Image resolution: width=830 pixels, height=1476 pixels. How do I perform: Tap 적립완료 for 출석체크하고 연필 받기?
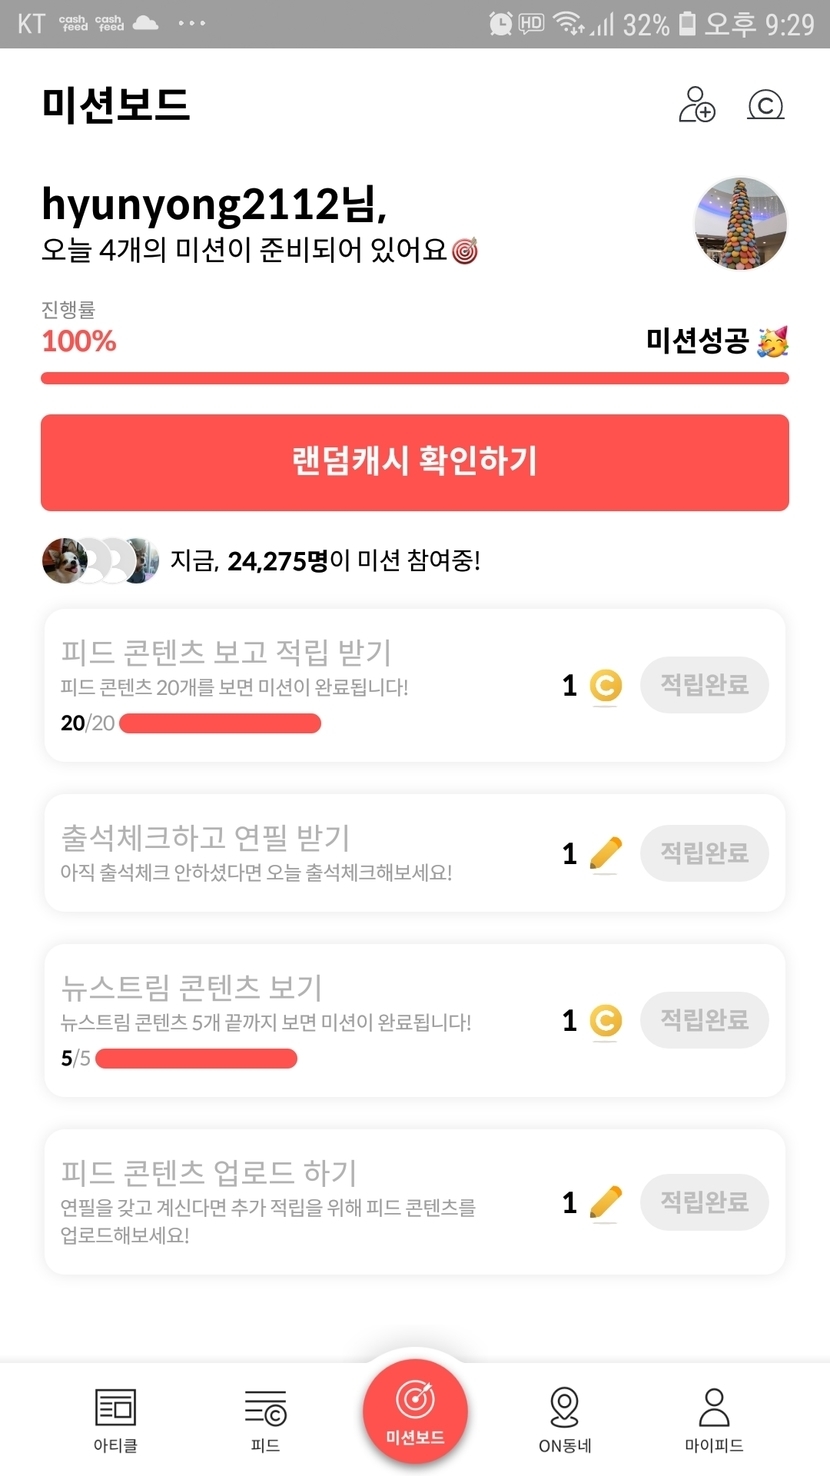(704, 853)
